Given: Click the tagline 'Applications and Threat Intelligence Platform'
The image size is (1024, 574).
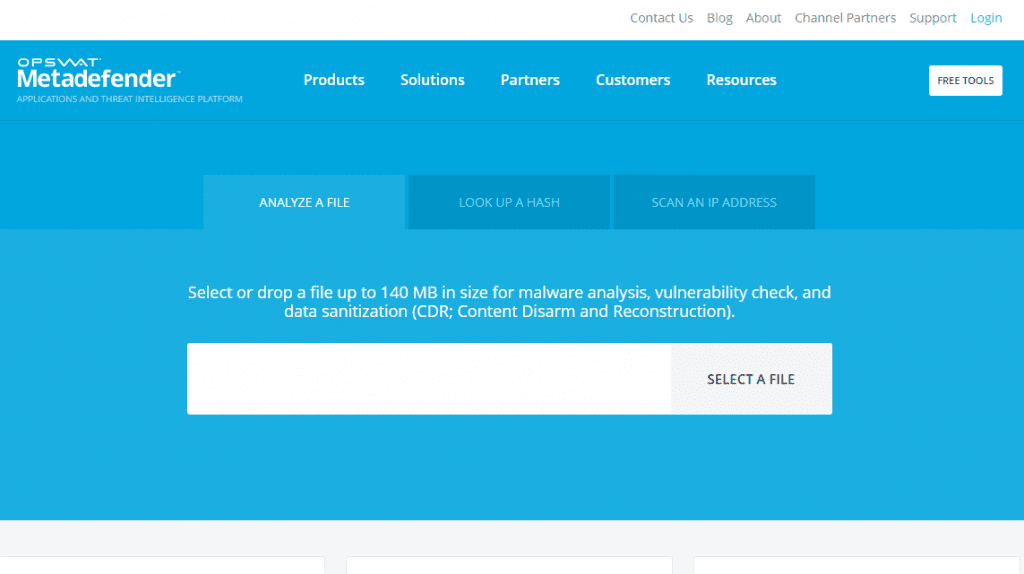Looking at the screenshot, I should (129, 99).
